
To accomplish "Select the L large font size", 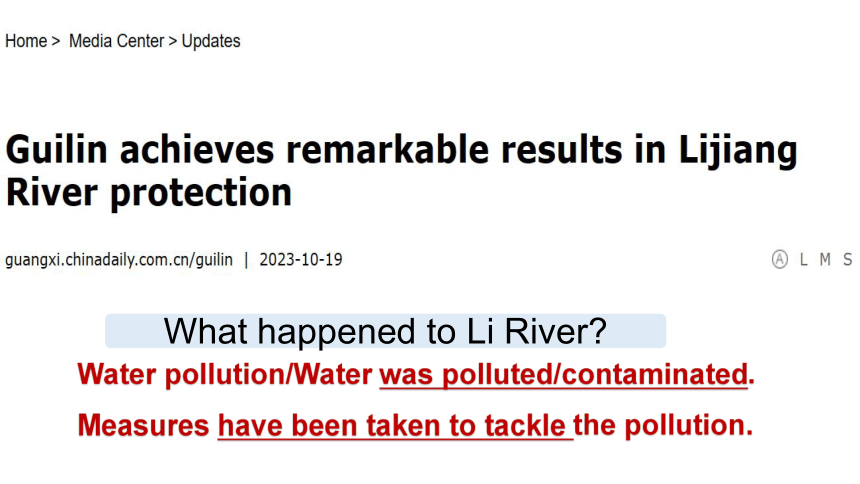I will point(804,260).
